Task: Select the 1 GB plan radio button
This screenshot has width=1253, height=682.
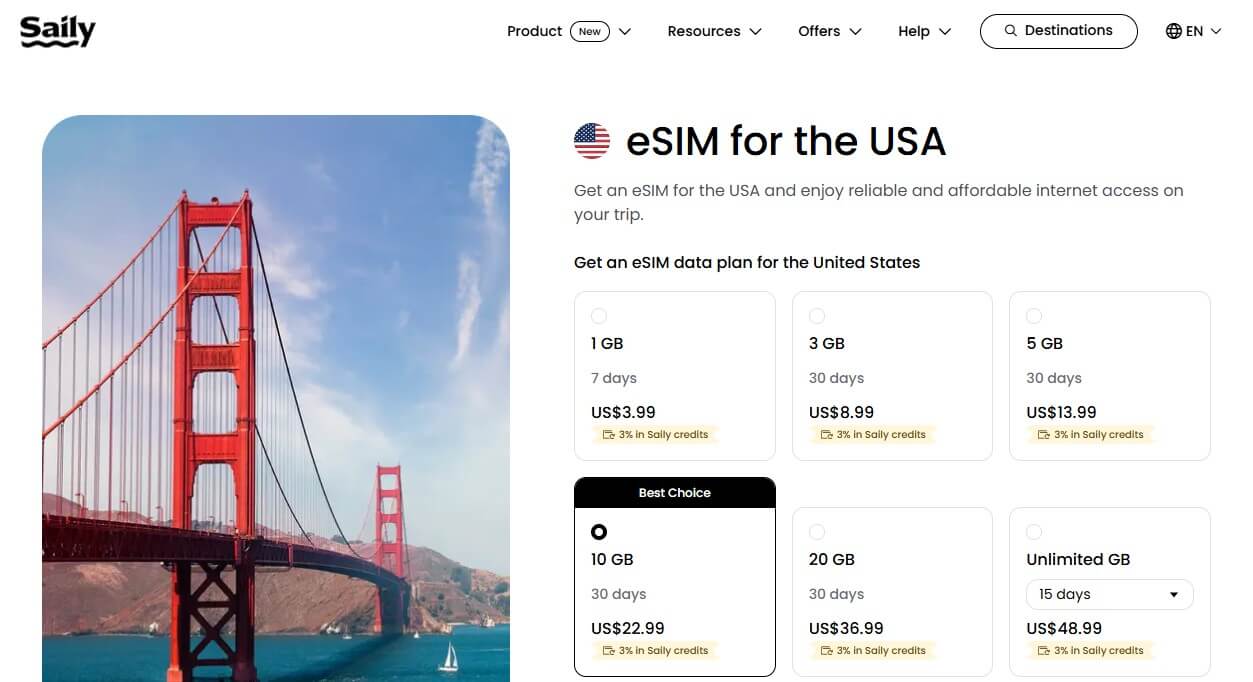Action: [598, 315]
